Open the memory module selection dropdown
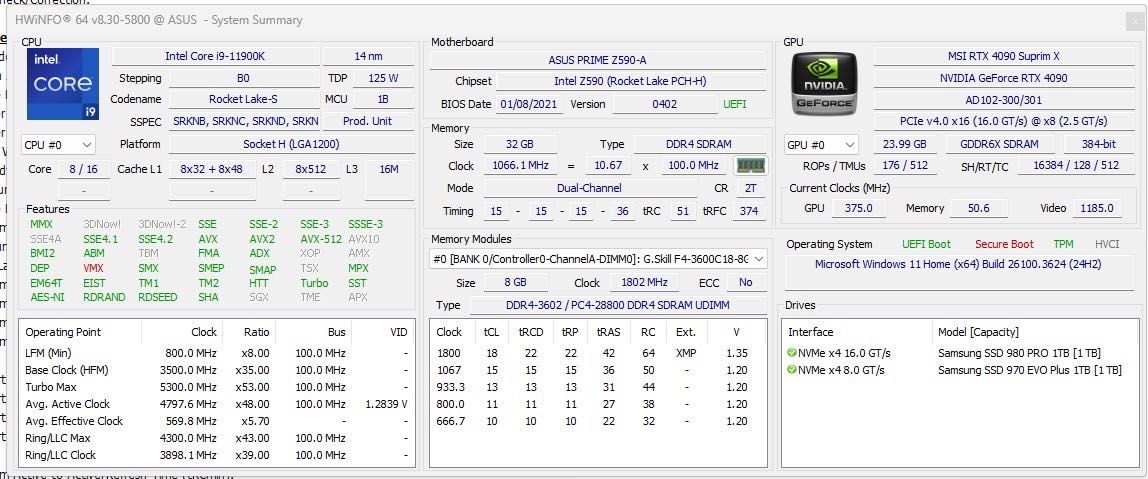Screen dimensions: 1148x479 [x=598, y=259]
